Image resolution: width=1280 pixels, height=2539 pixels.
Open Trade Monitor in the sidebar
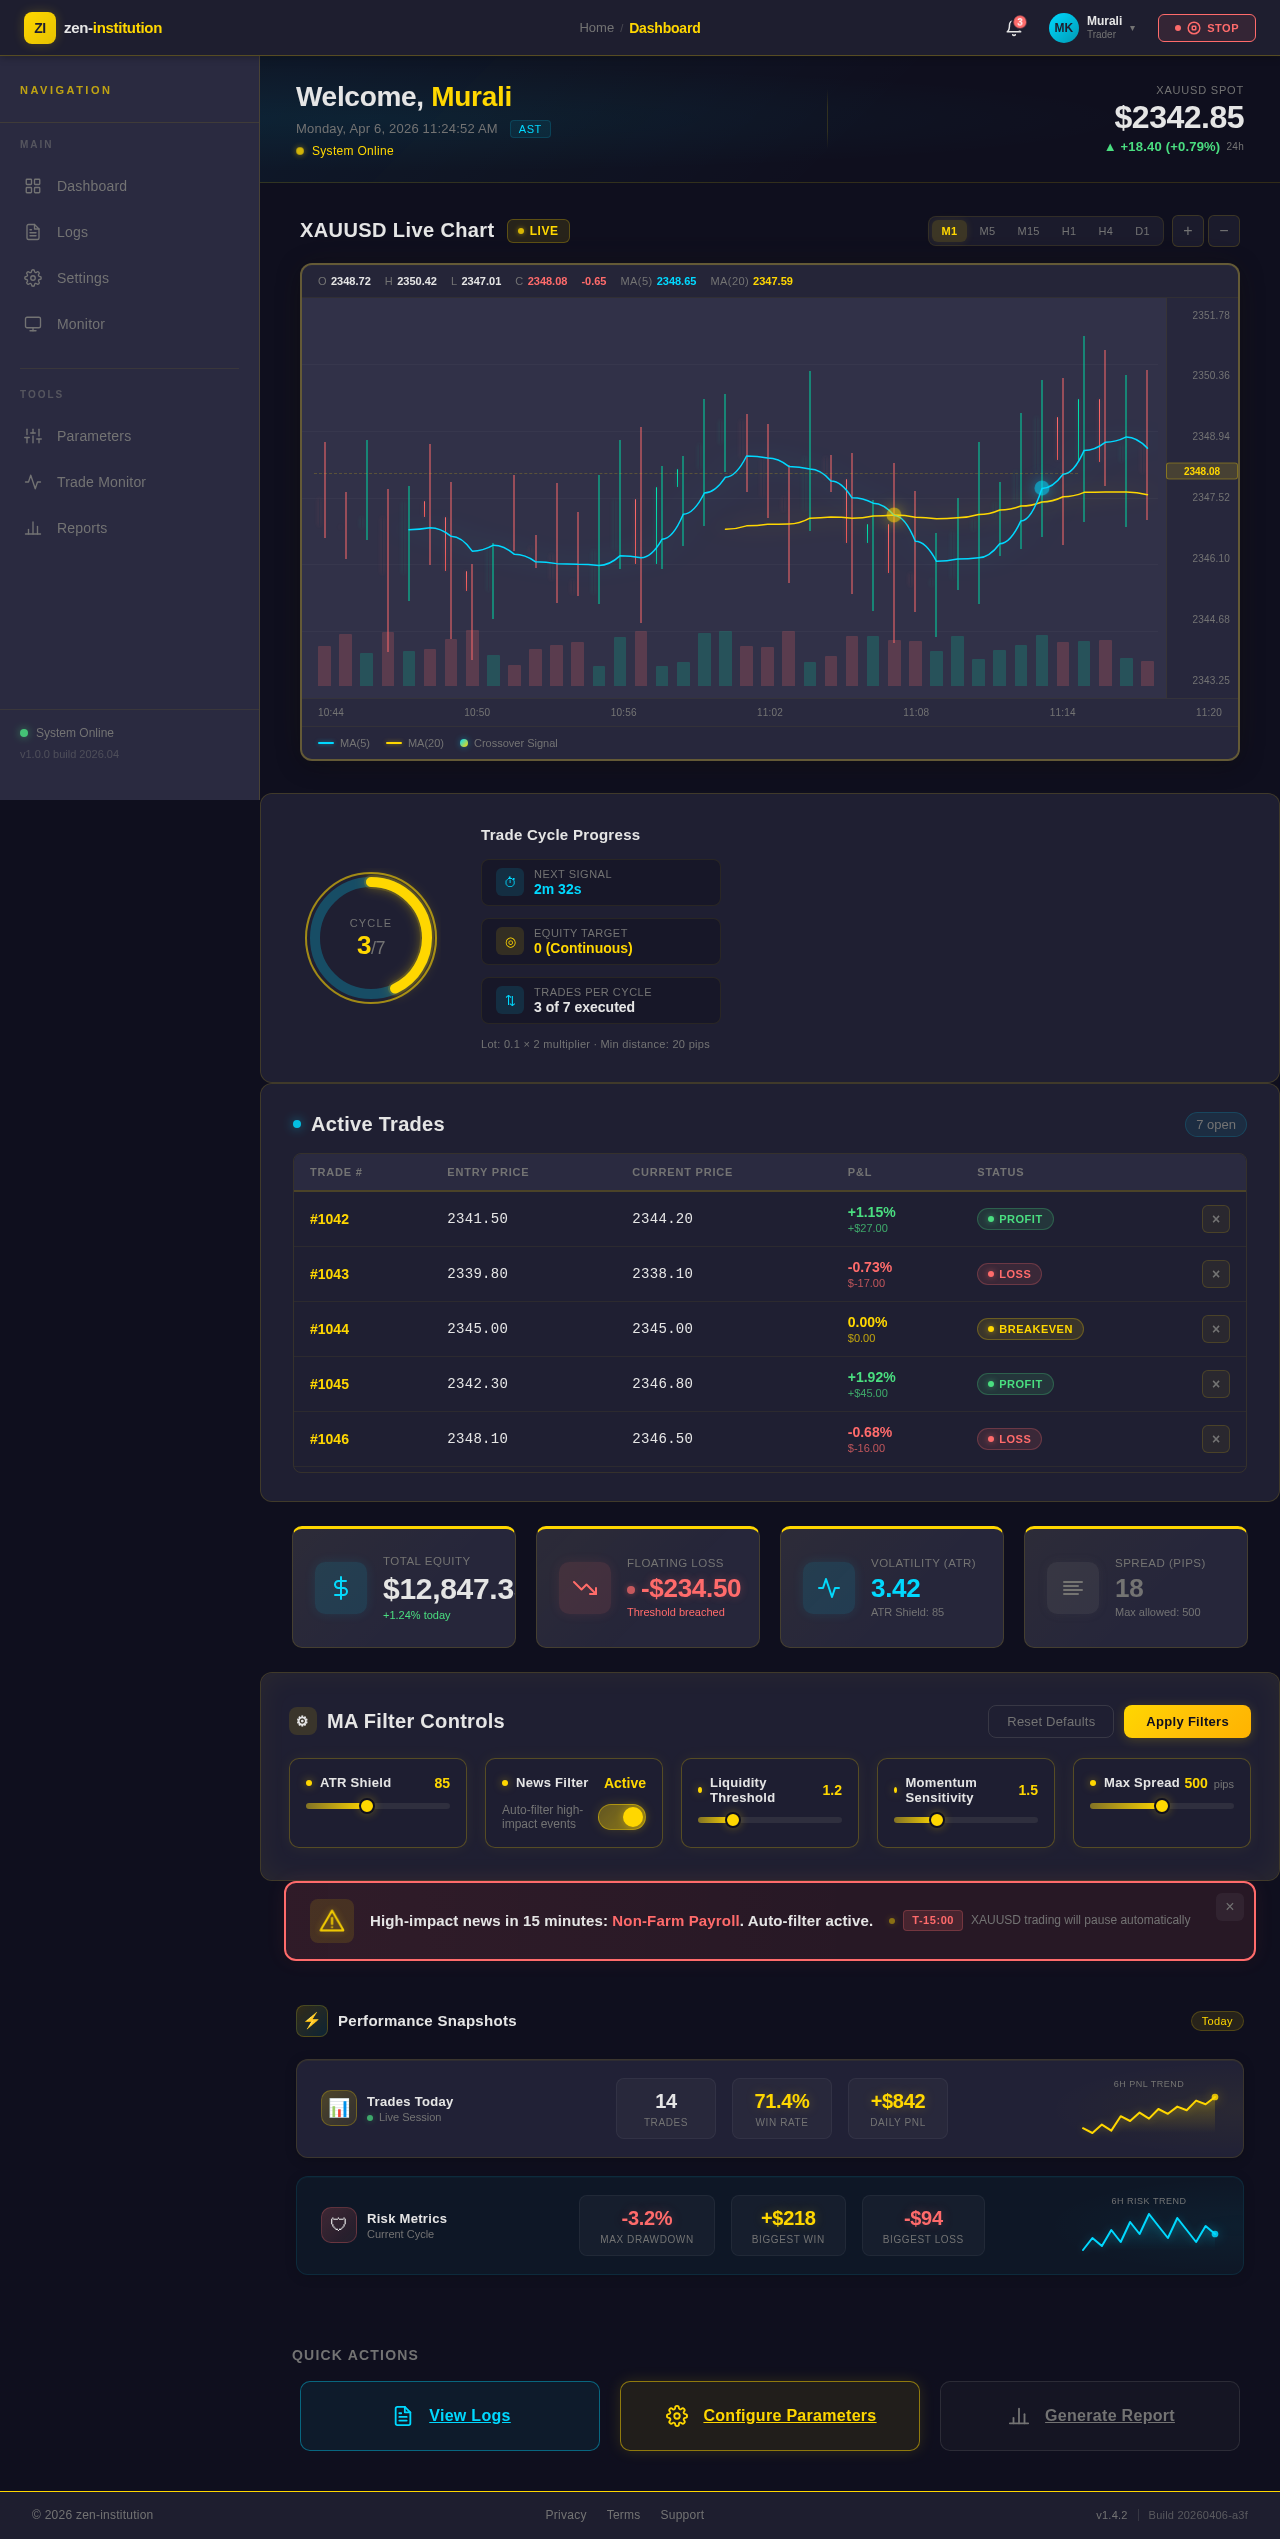click(x=130, y=482)
